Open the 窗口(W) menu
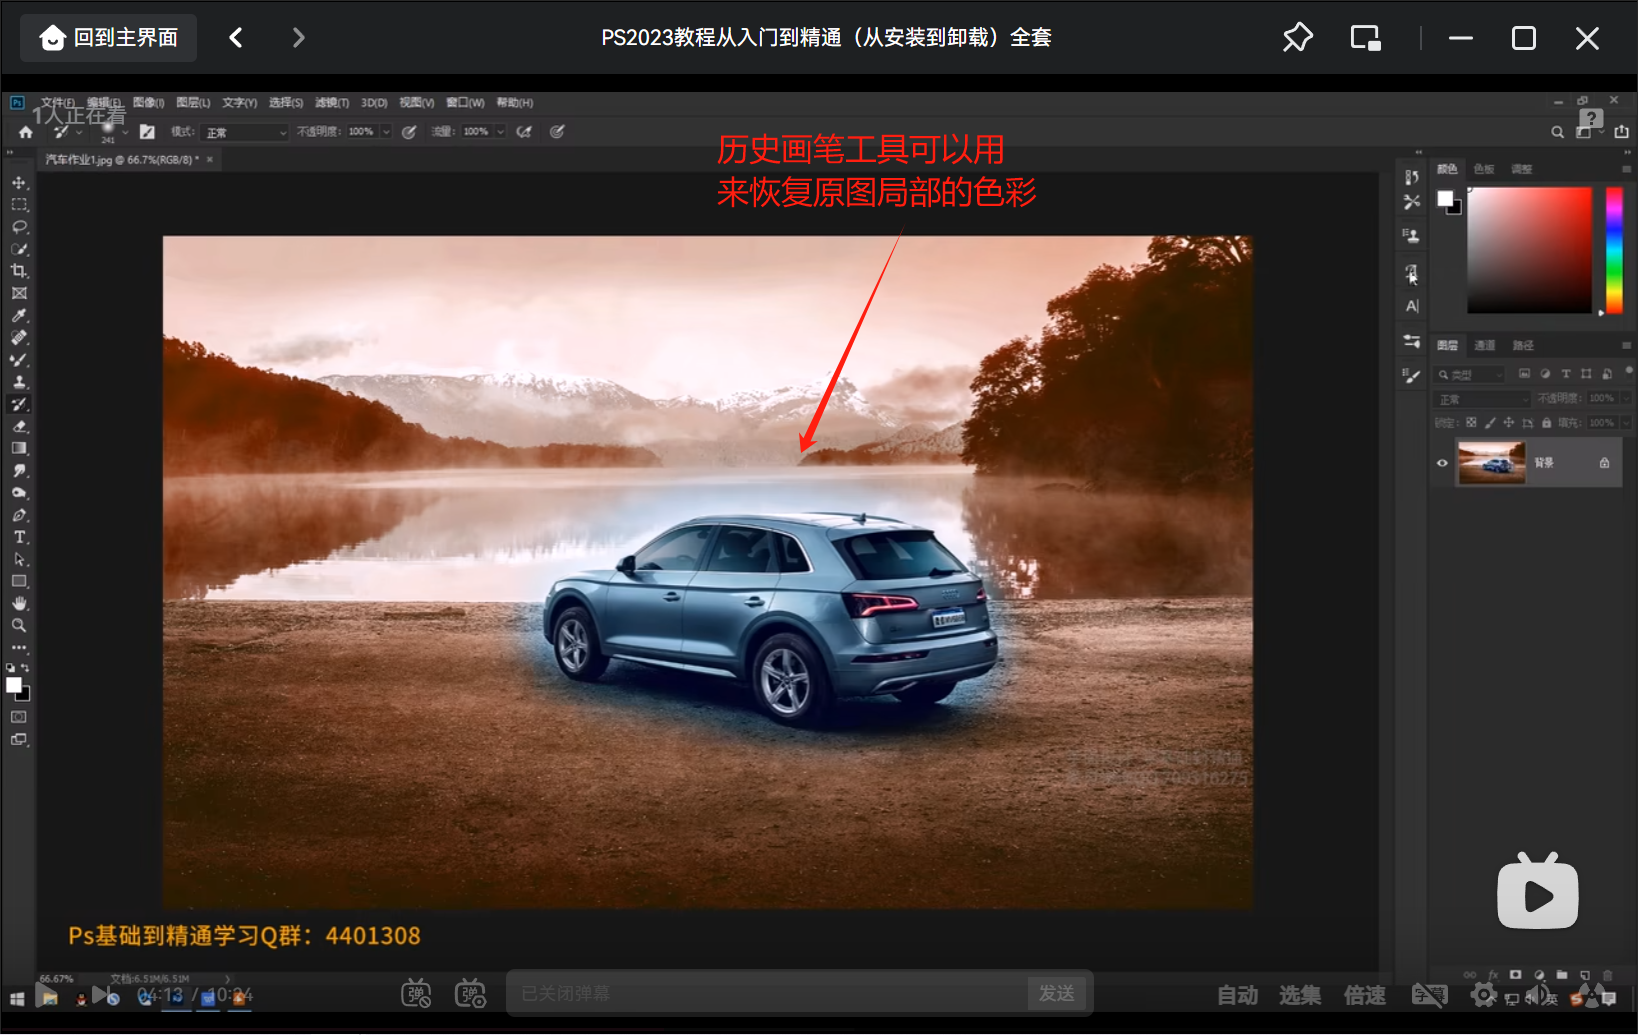Screen dimensions: 1638x1035 (465, 103)
